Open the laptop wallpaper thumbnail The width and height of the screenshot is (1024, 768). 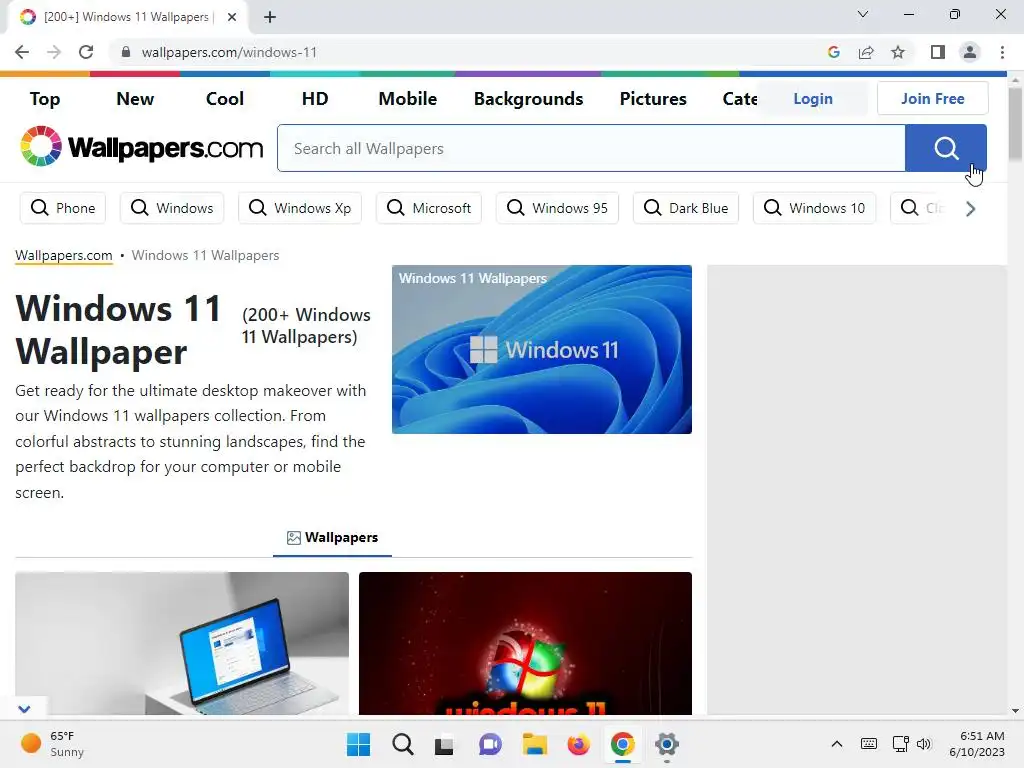click(182, 643)
